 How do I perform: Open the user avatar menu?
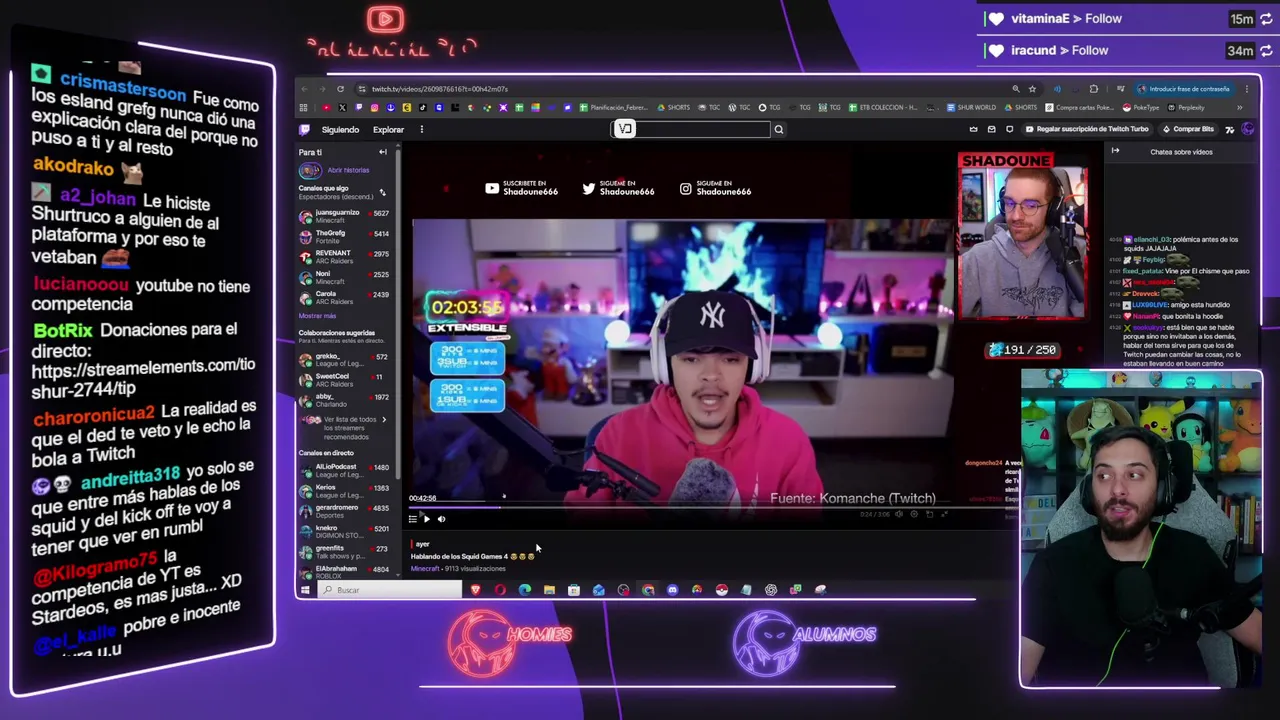coord(1247,129)
